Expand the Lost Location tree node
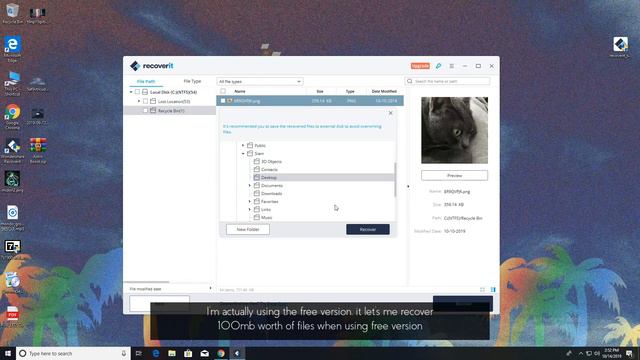 pos(139,101)
